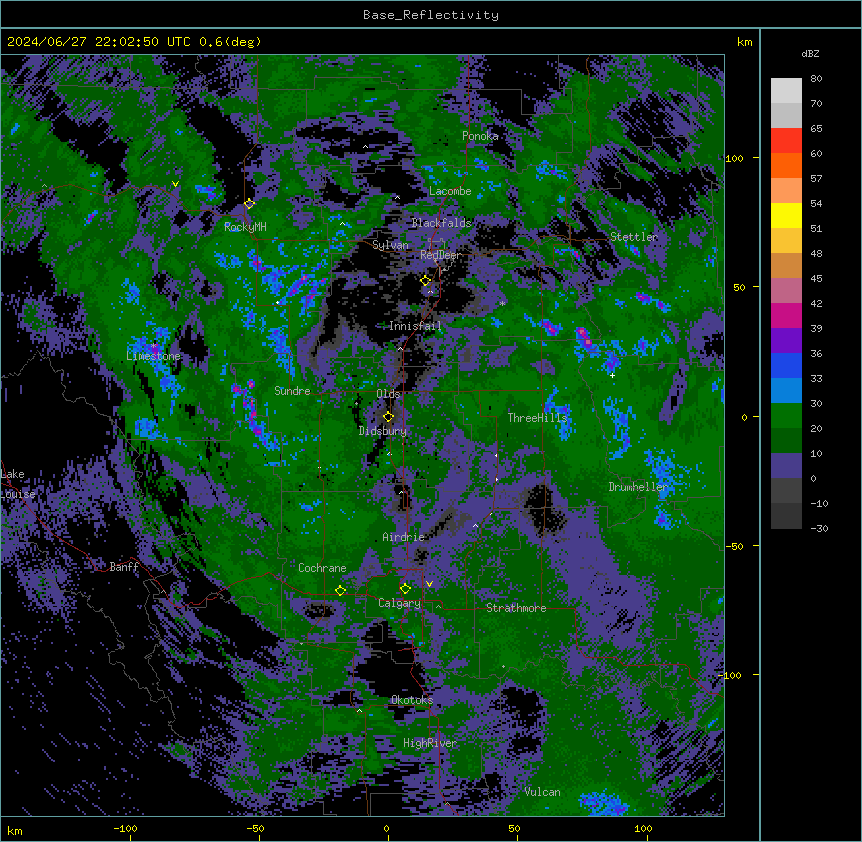Click the yellow diamond marker above RockyMH
This screenshot has width=862, height=842.
pos(249,204)
